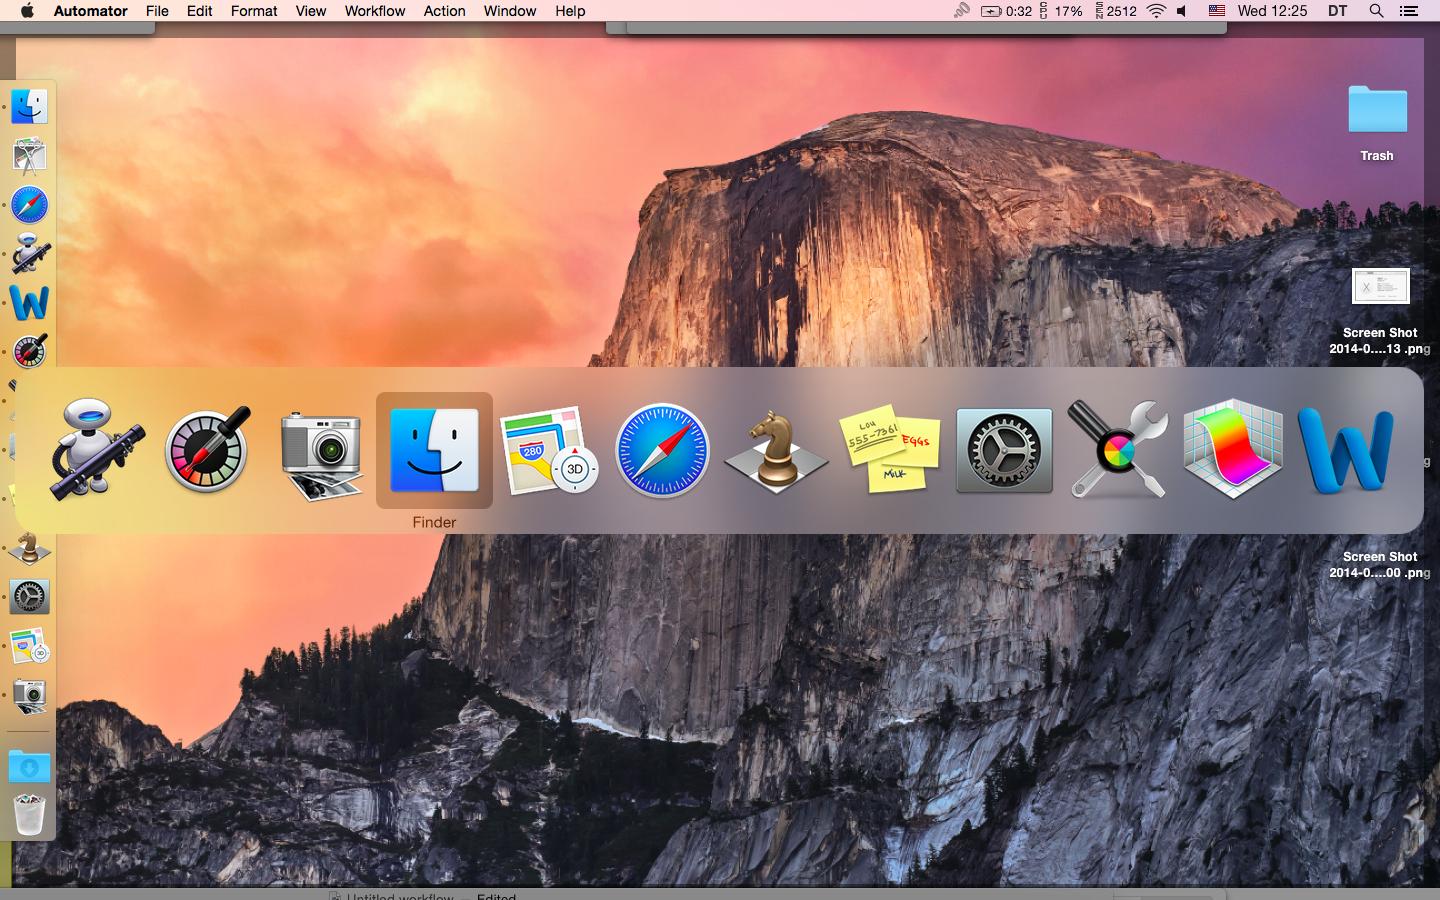Screen dimensions: 1440x900
Task: Open System Preferences in the Dock
Action: [30, 597]
